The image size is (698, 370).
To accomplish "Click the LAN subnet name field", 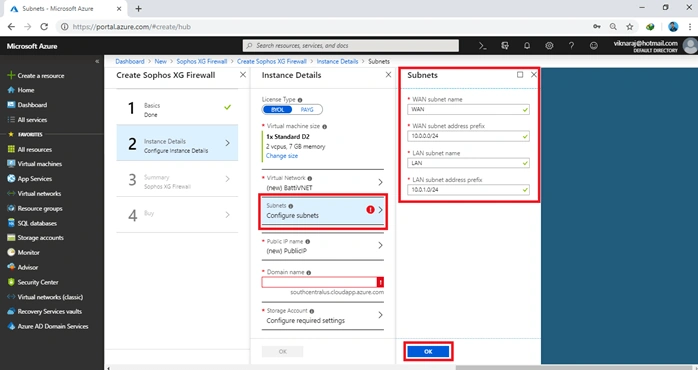I will click(x=468, y=163).
